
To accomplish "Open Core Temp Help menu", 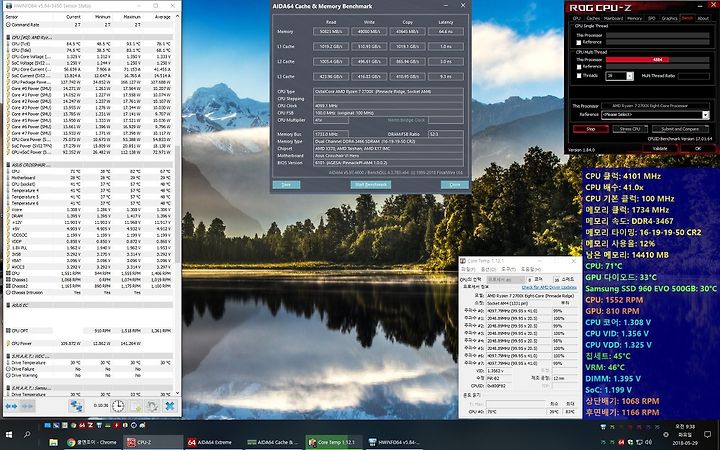I will point(531,269).
